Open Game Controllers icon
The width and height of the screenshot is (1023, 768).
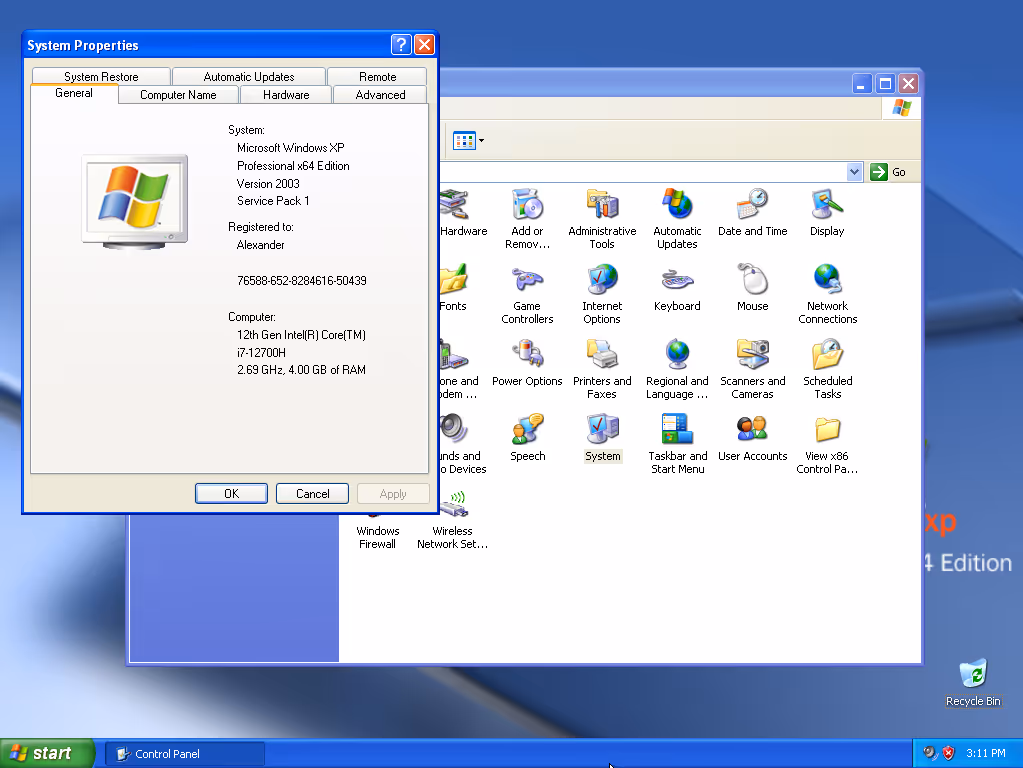pos(527,294)
